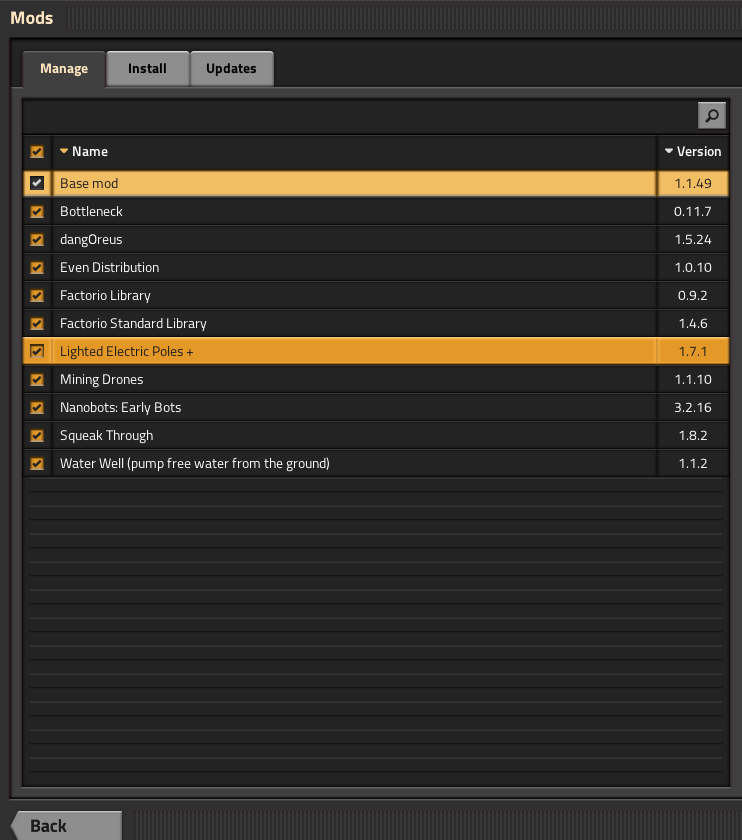Select the Water Well mod name
The height and width of the screenshot is (840, 742).
pyautogui.click(x=194, y=463)
